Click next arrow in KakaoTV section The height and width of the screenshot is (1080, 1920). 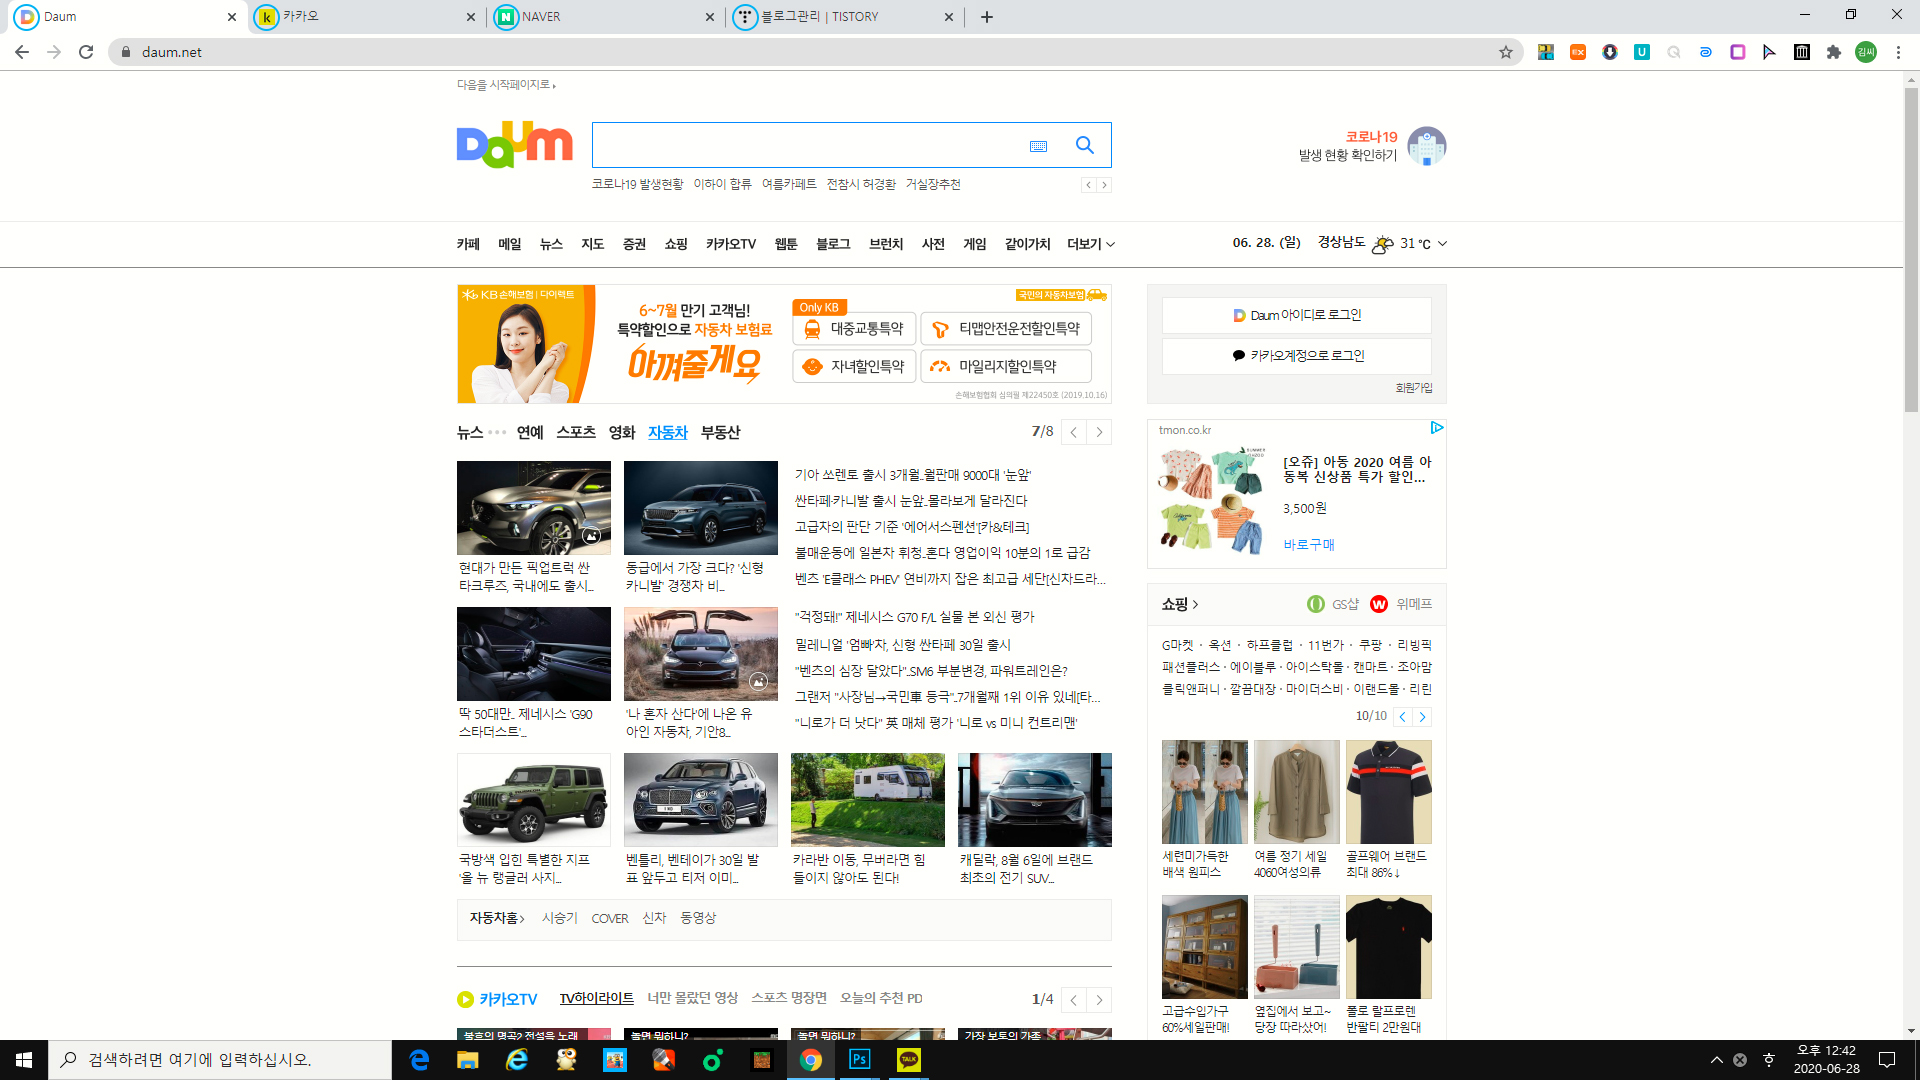(1099, 1000)
